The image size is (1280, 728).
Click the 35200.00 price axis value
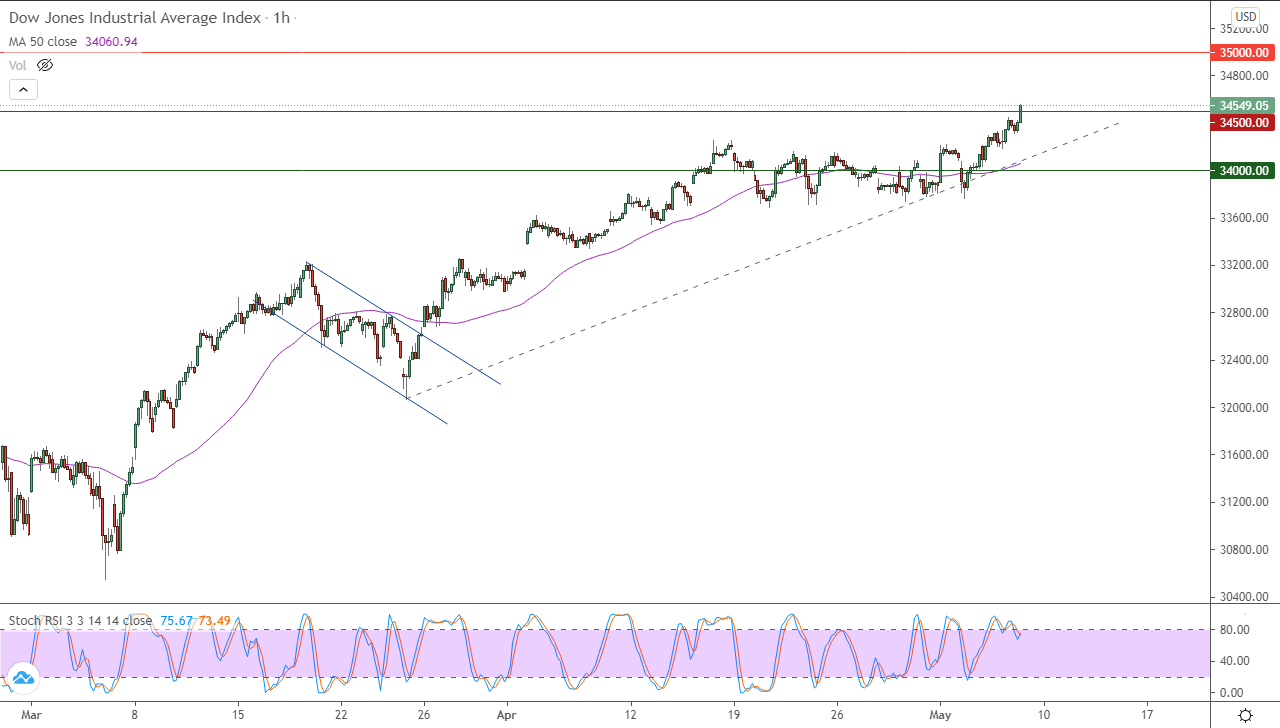pyautogui.click(x=1244, y=28)
